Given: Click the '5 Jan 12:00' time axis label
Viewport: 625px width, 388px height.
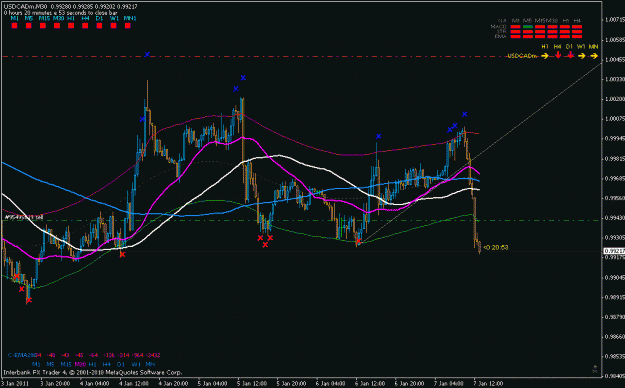Looking at the screenshot, I should tap(252, 384).
